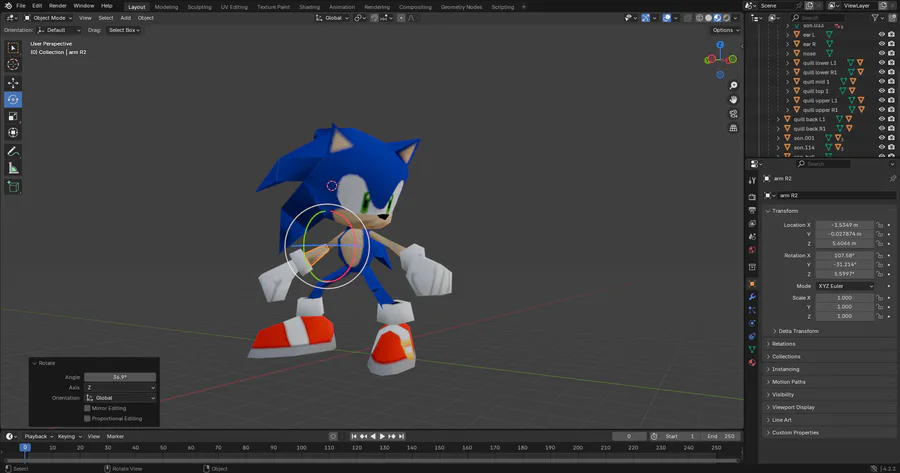Open the viewport Add menu
This screenshot has width=900, height=473.
point(125,18)
